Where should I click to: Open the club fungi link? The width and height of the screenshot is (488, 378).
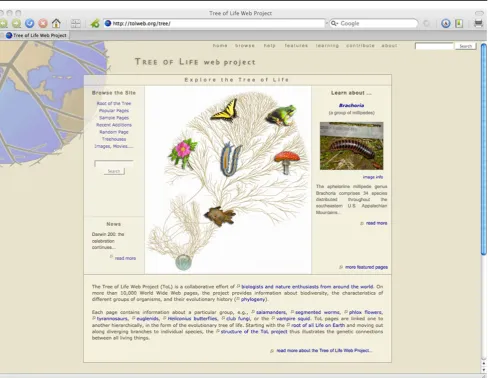tap(238, 319)
